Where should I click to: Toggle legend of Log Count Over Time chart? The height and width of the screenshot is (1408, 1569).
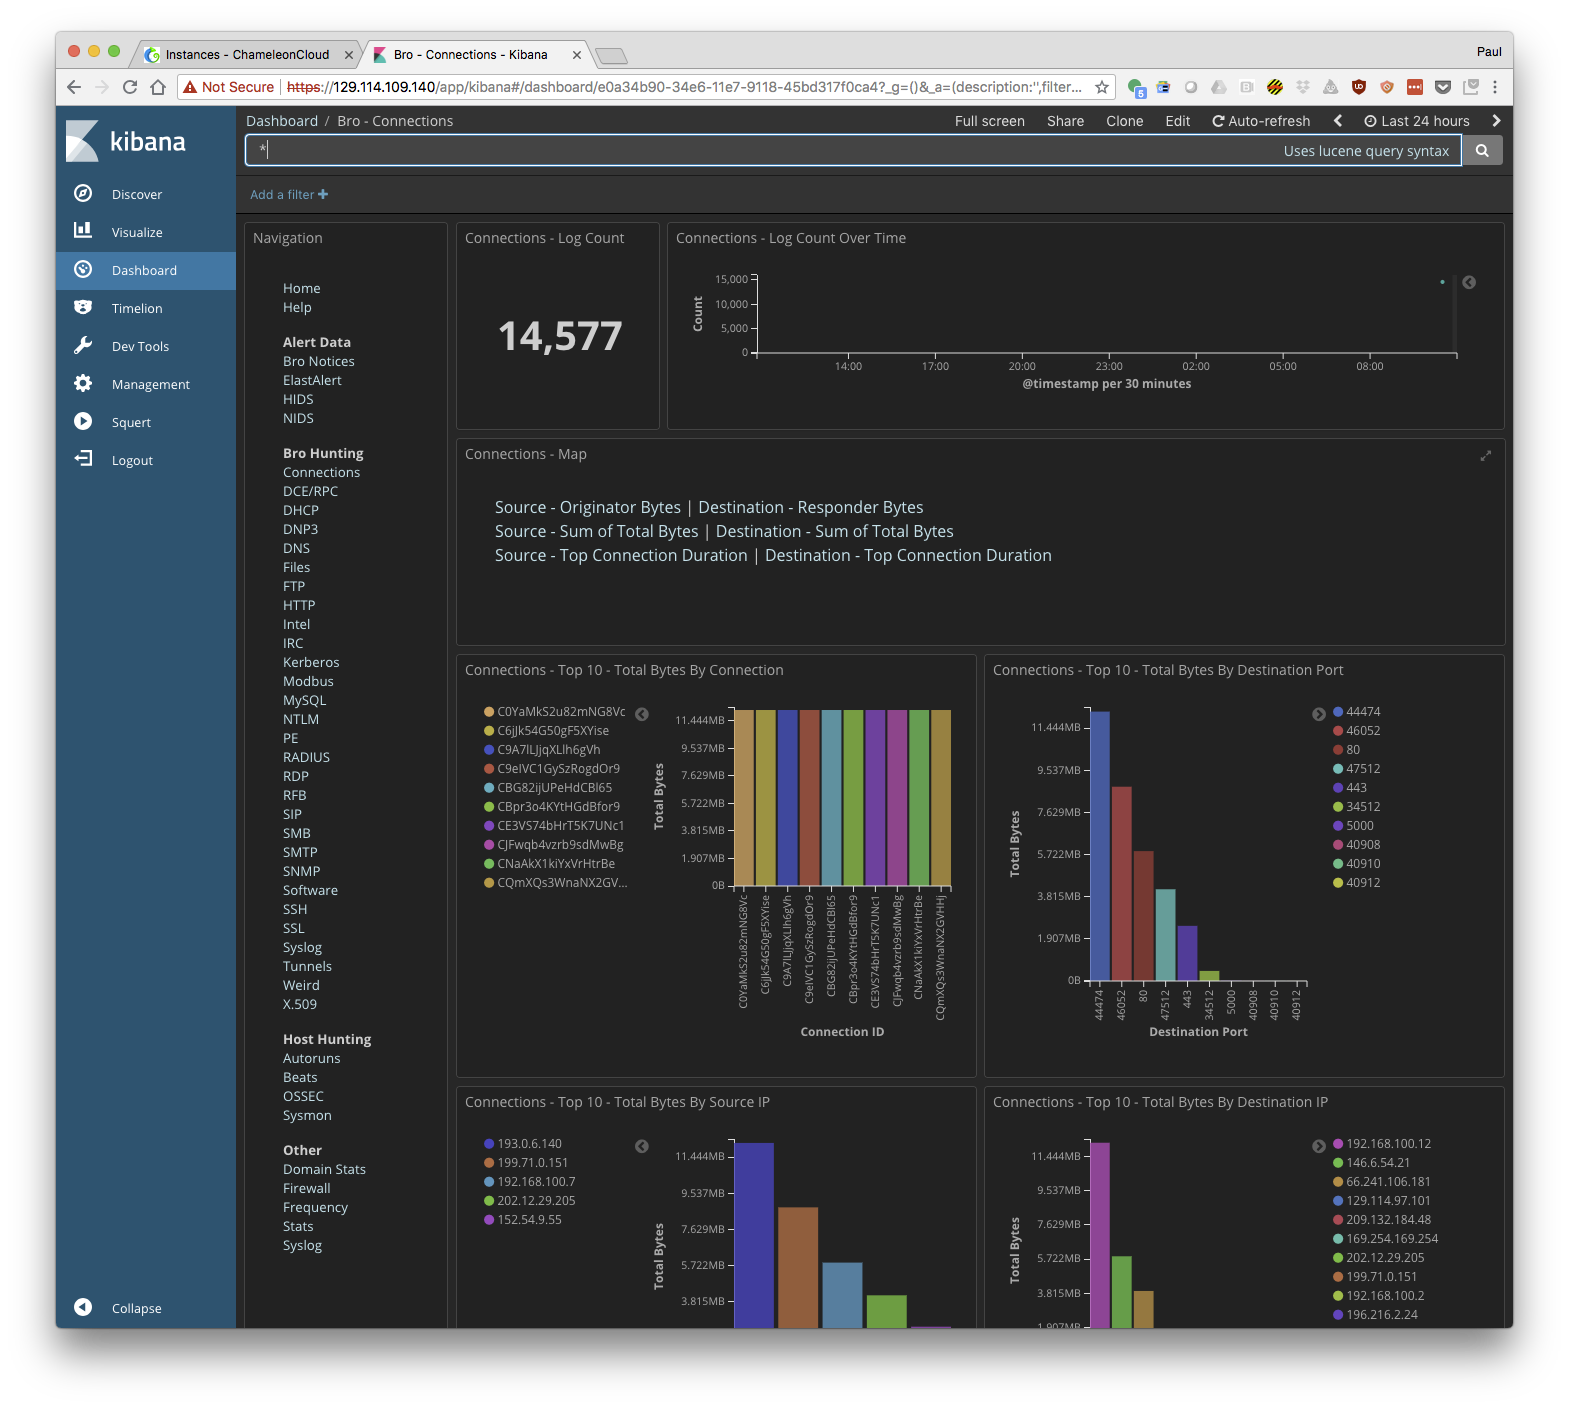(1469, 282)
